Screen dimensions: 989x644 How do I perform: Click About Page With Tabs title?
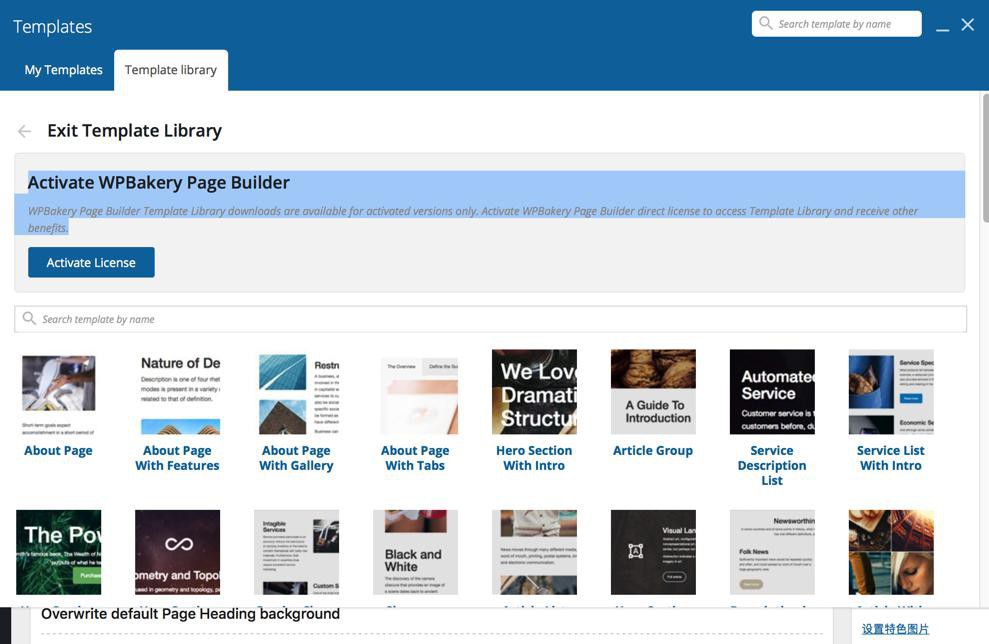[x=415, y=458]
